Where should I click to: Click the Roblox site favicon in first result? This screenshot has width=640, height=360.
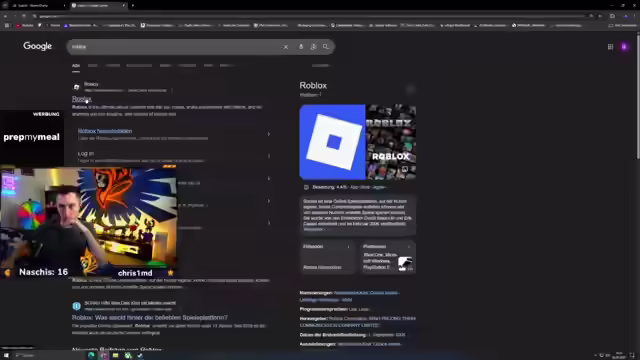[76, 87]
